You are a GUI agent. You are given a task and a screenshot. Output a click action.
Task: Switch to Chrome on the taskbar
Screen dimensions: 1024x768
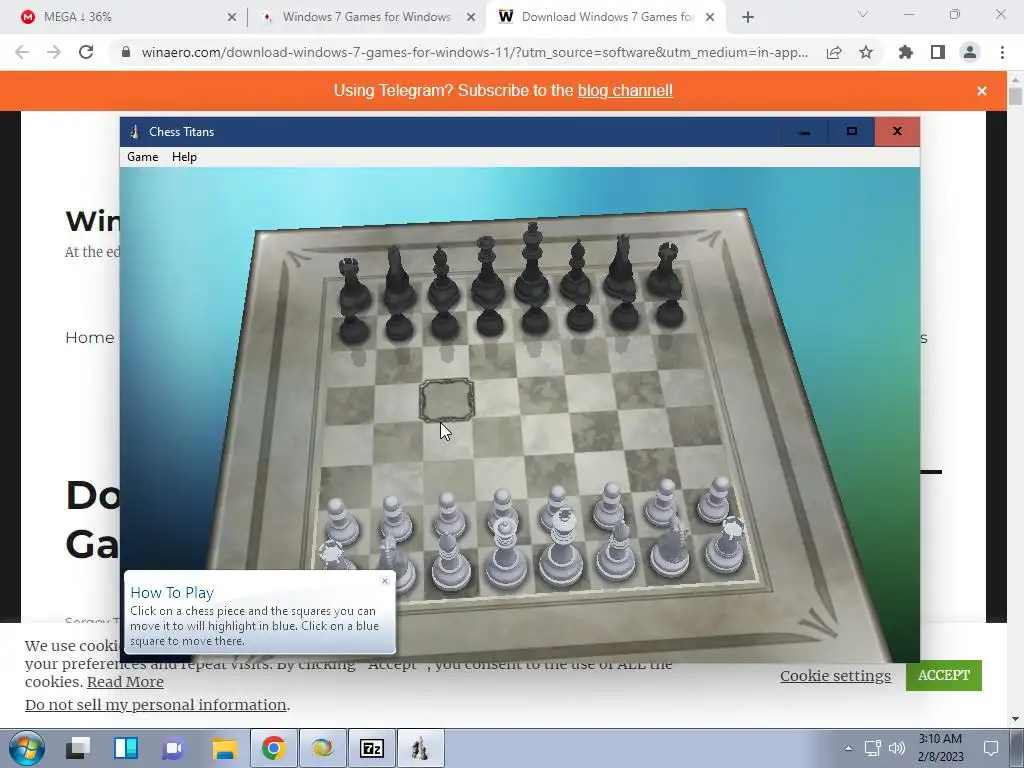274,748
